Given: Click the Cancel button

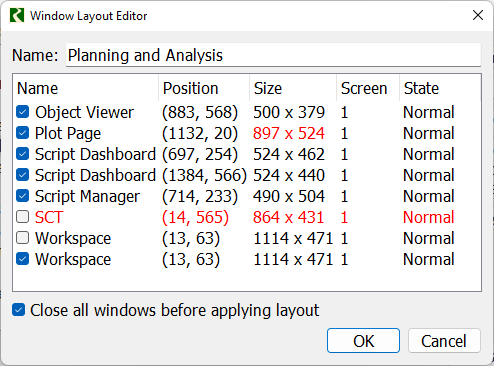Looking at the screenshot, I should 444,341.
